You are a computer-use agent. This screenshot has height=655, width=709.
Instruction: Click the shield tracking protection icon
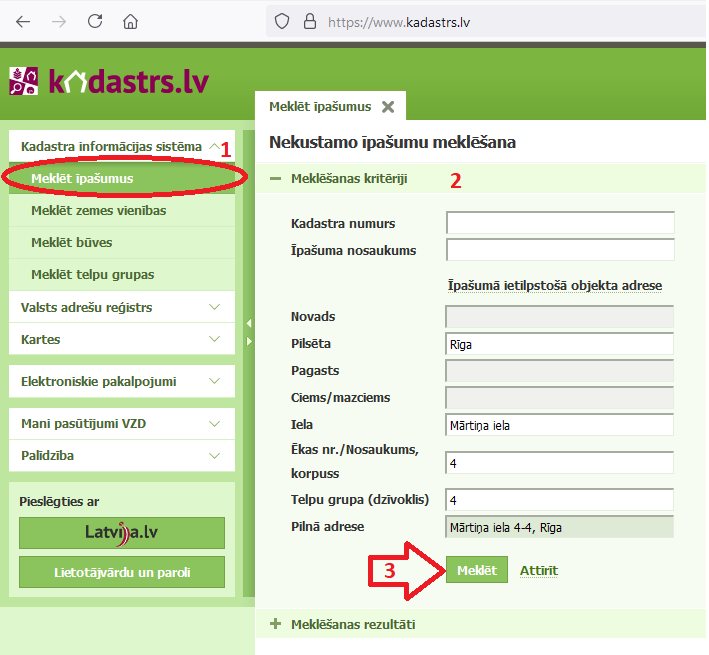click(x=282, y=21)
